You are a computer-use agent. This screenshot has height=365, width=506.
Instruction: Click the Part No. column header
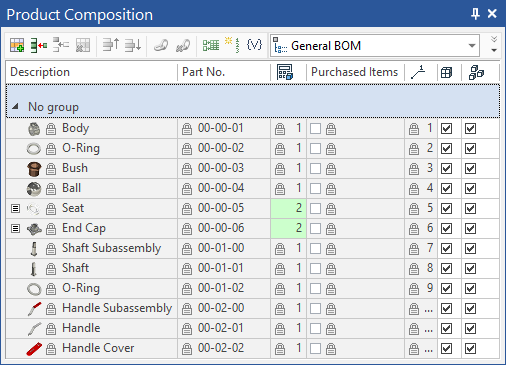coord(203,72)
